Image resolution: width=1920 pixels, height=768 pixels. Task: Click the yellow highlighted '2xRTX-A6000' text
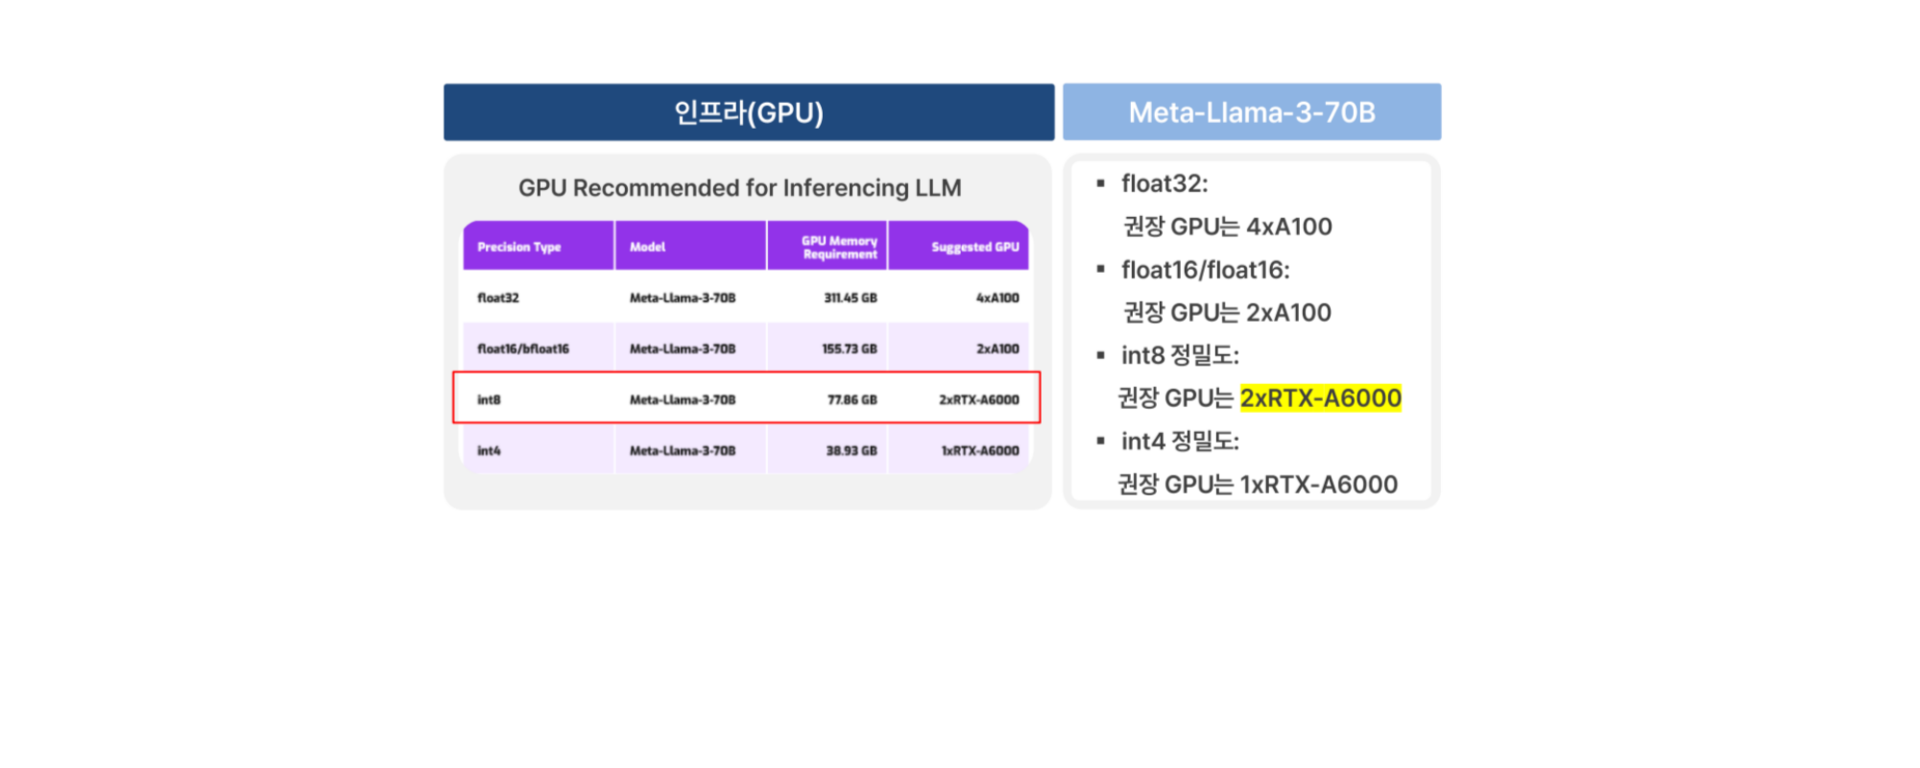1320,398
